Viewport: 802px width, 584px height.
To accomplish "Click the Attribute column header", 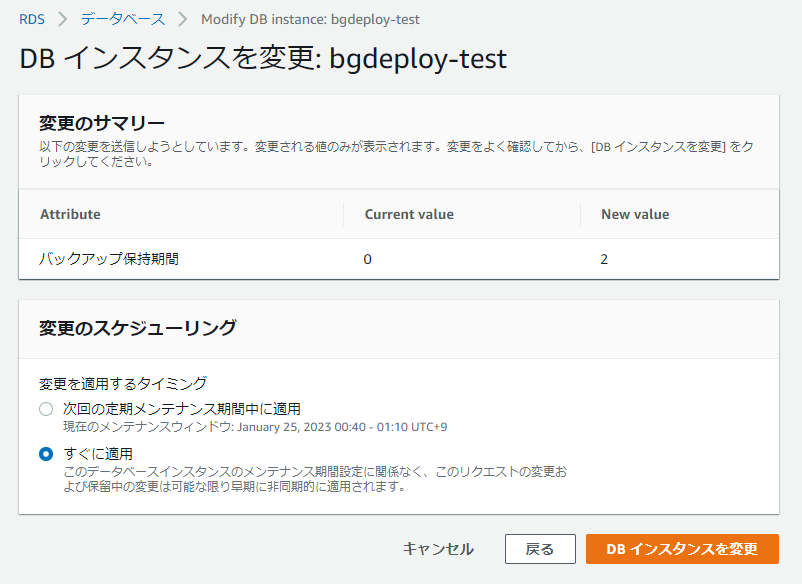I will pyautogui.click(x=71, y=214).
